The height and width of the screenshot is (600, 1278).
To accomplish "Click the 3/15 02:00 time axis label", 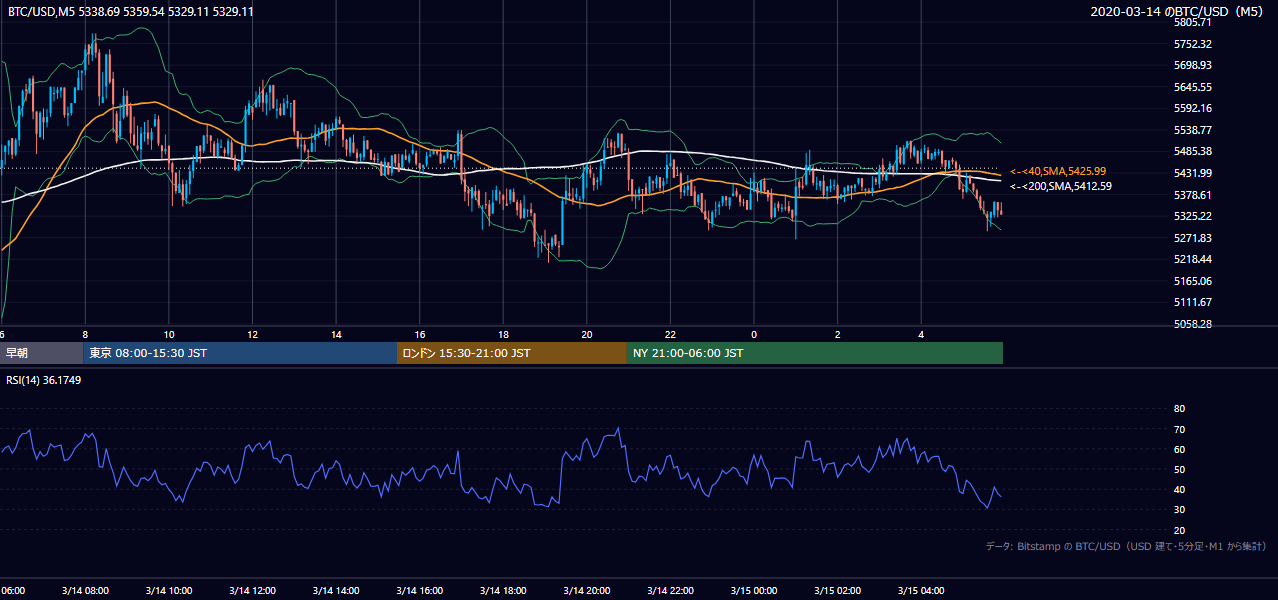I will pos(837,590).
